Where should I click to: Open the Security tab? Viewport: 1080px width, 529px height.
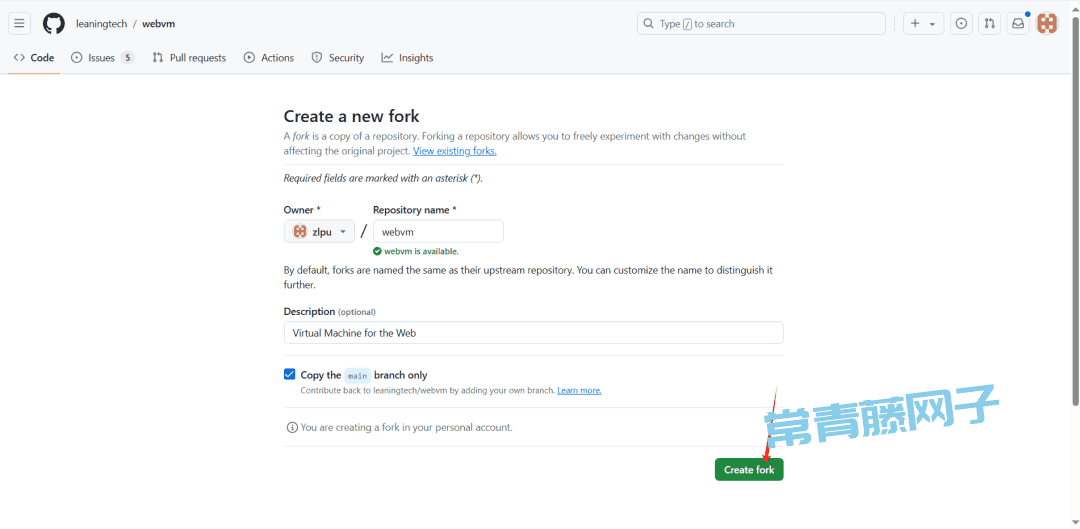click(x=338, y=58)
